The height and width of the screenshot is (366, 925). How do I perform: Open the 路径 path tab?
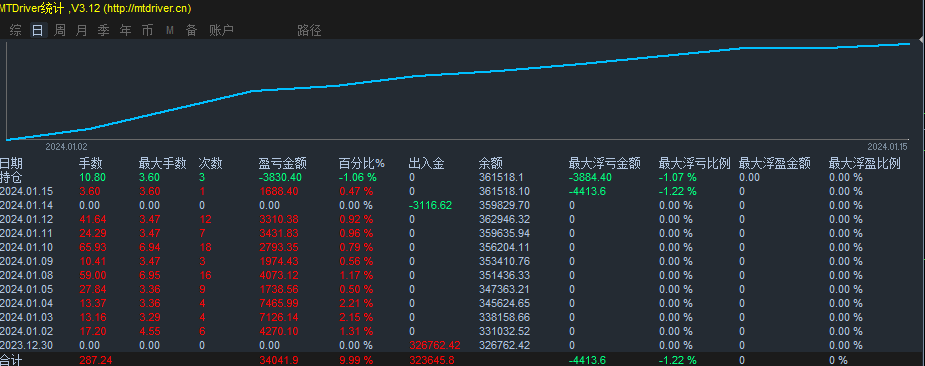[x=309, y=31]
